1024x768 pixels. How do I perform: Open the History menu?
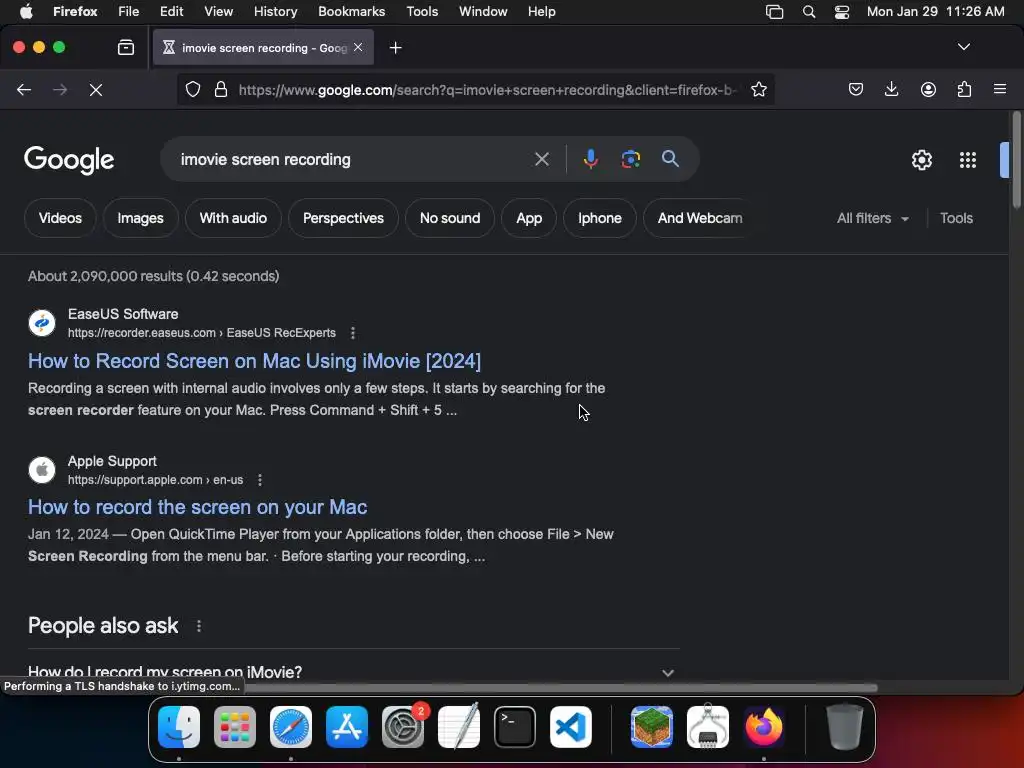tap(275, 12)
